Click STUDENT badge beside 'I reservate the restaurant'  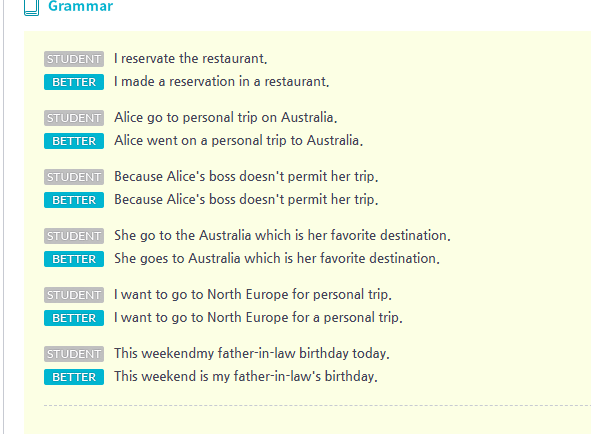(74, 59)
